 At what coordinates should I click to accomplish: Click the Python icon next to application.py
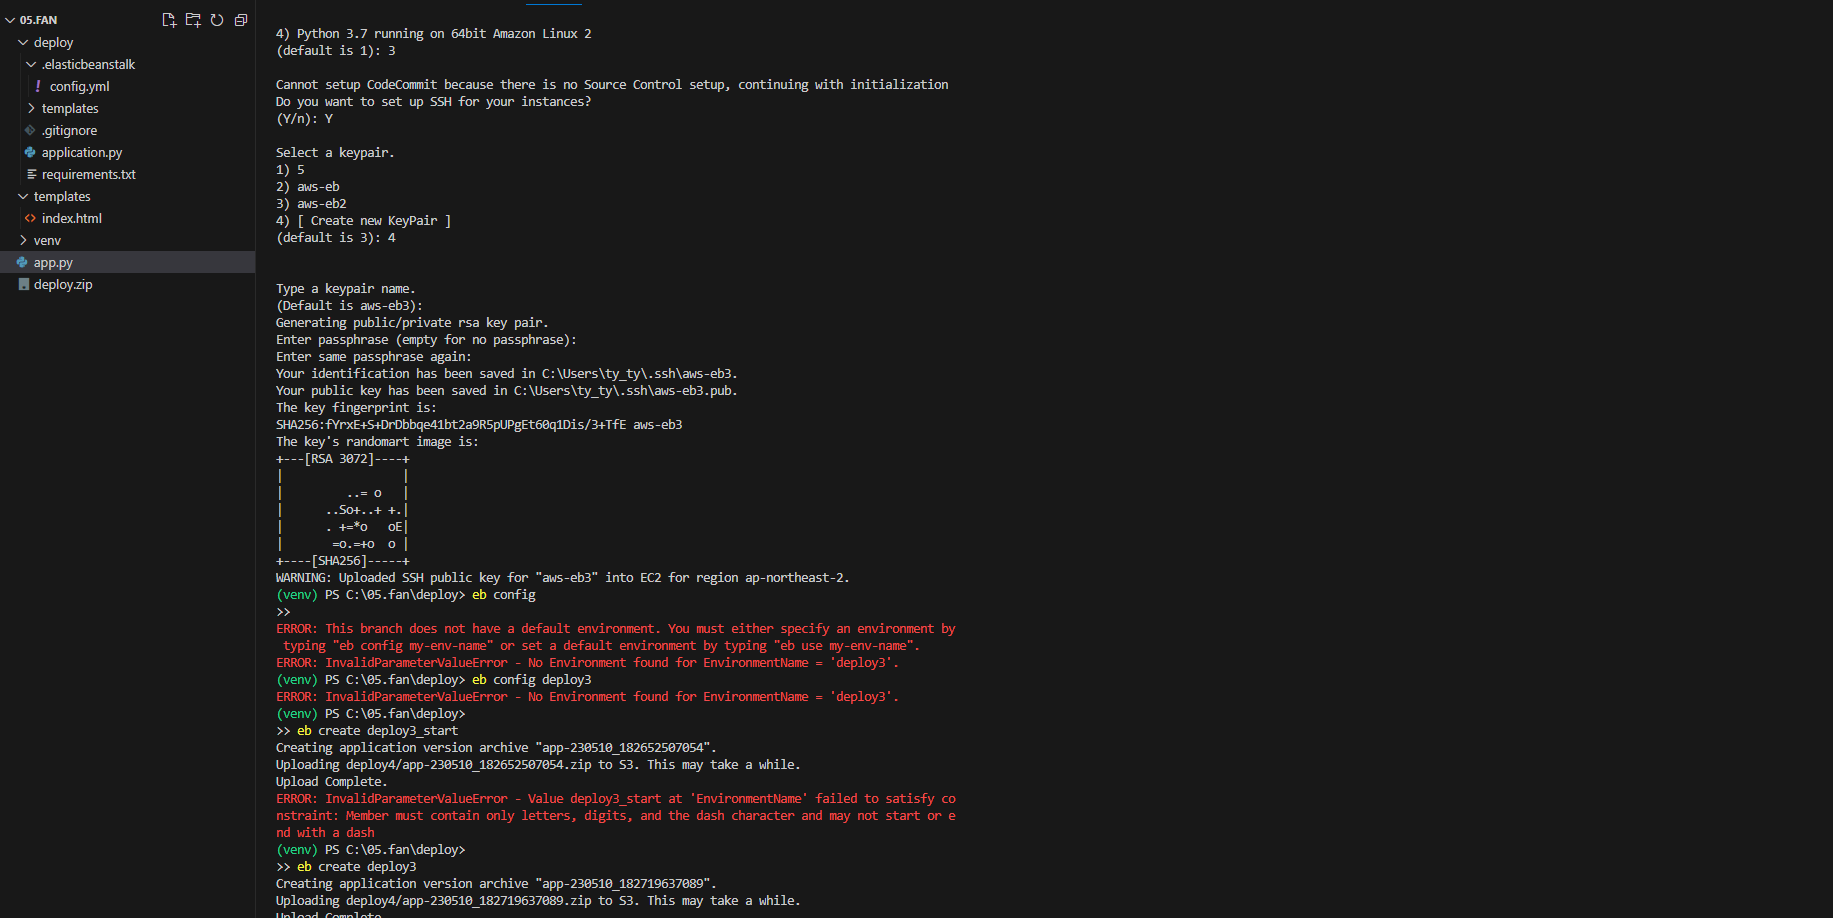click(x=30, y=152)
